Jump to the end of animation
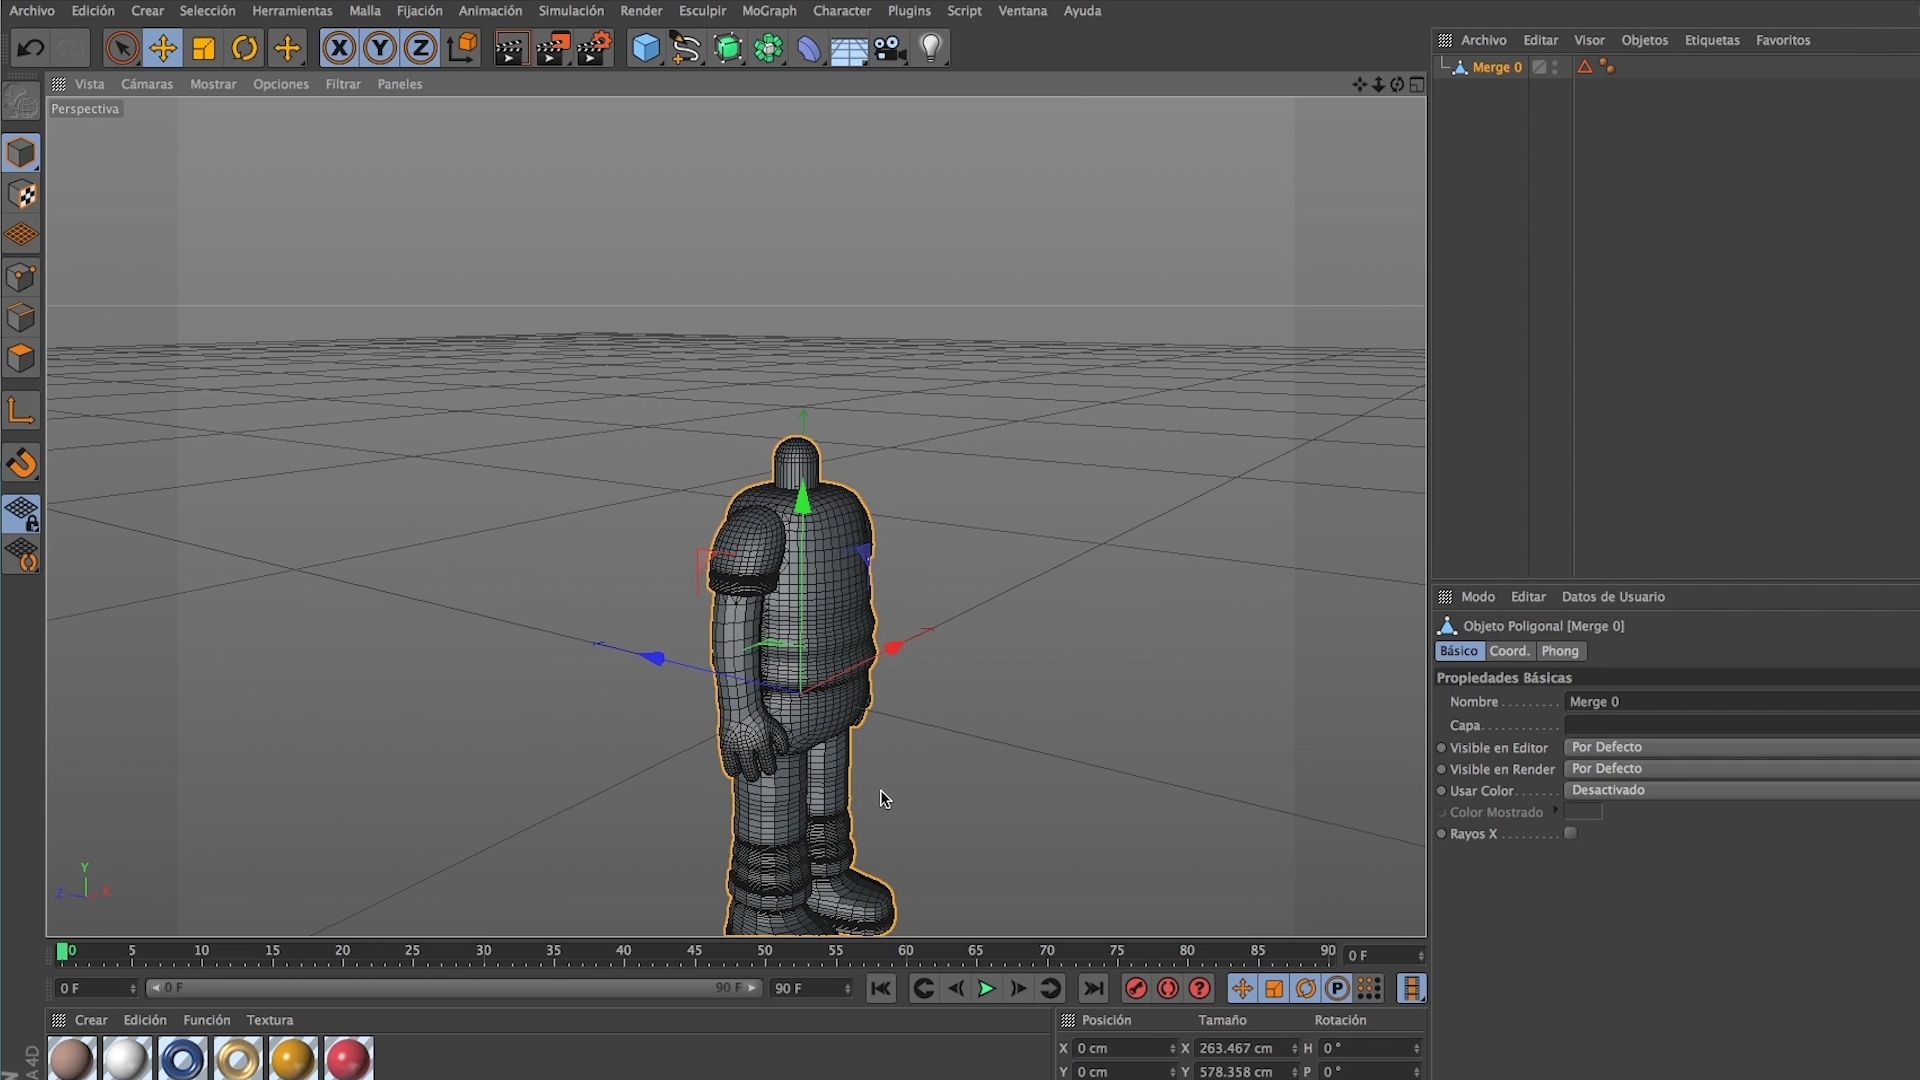 pos(1093,988)
